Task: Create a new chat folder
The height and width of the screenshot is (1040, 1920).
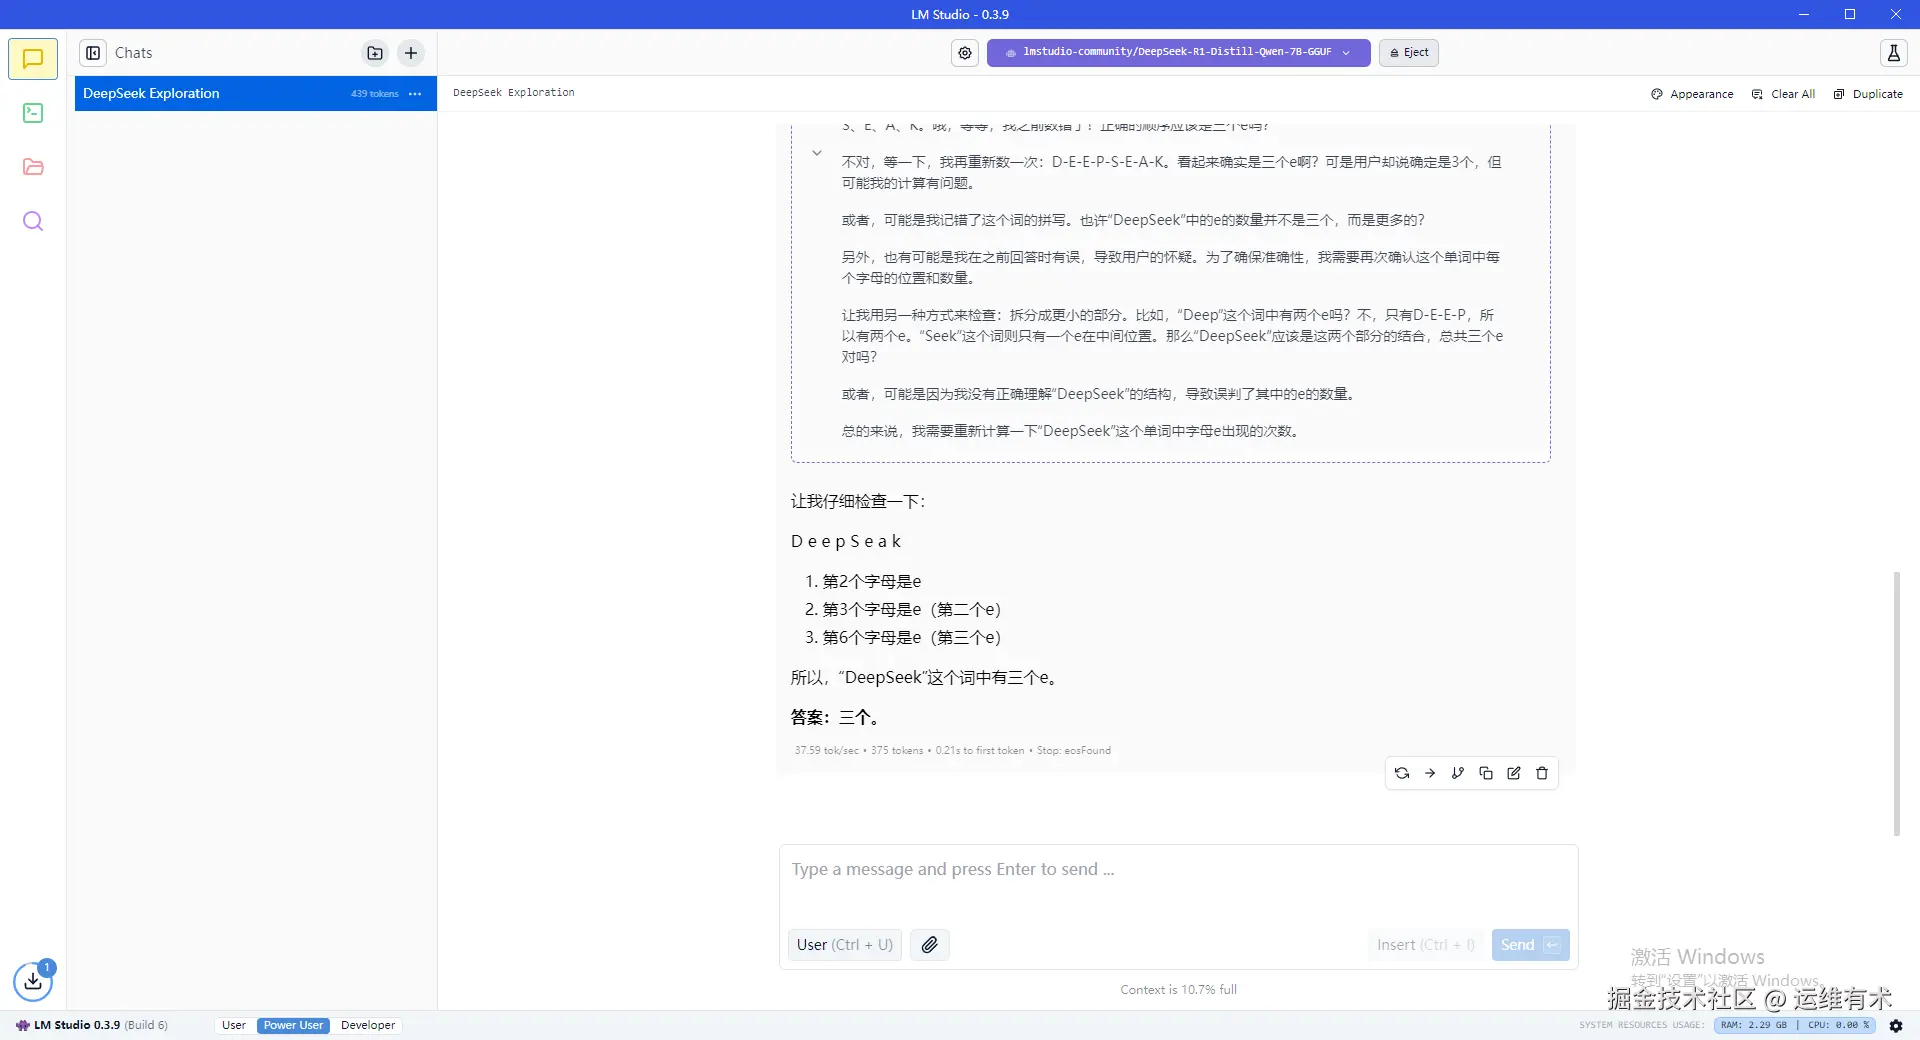Action: click(x=375, y=53)
